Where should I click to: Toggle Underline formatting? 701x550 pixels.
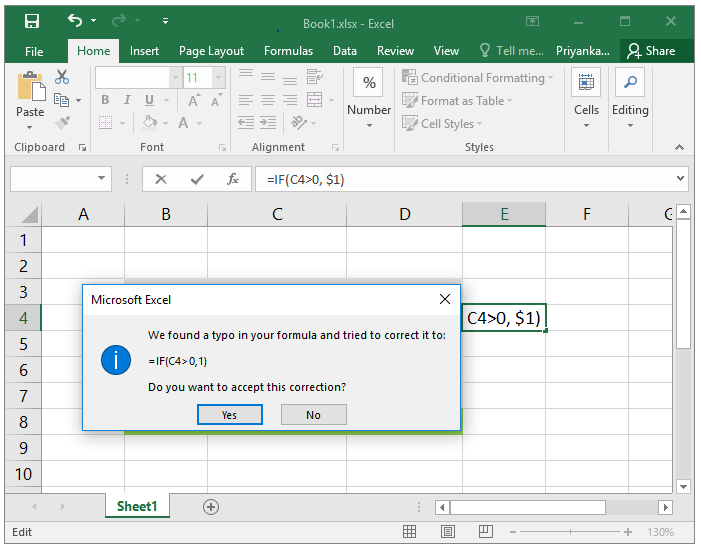[x=149, y=100]
